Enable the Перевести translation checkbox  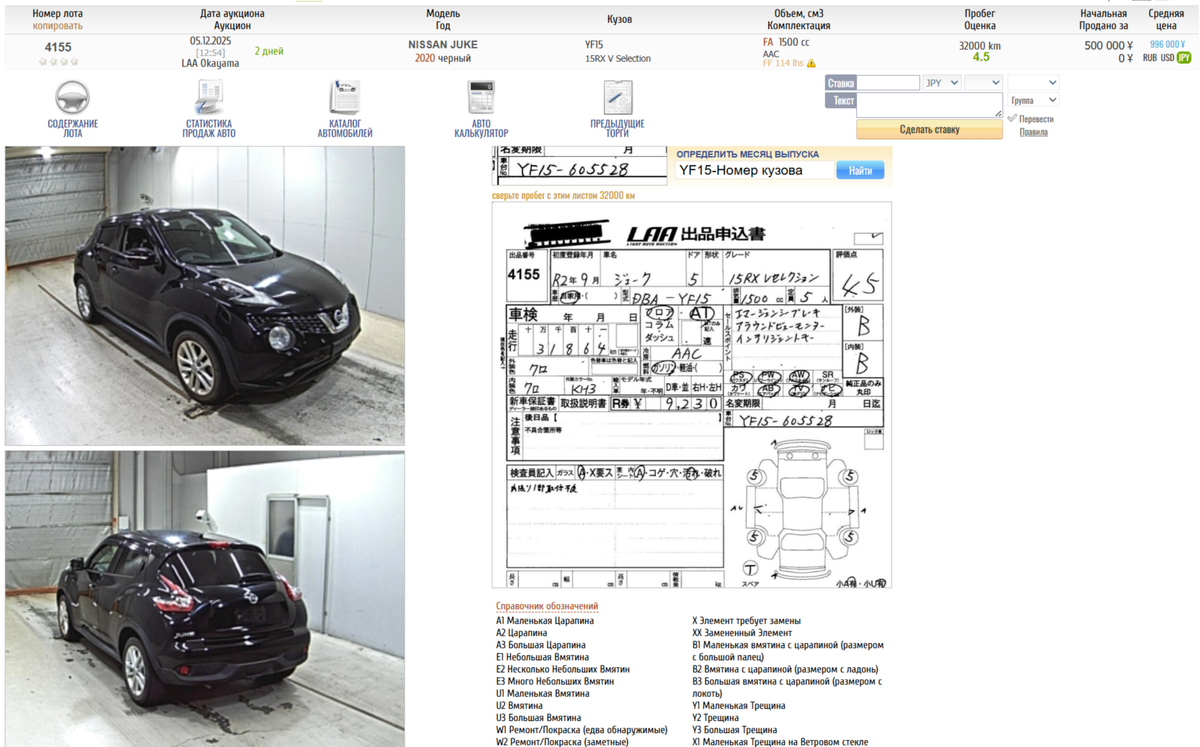pos(1013,117)
